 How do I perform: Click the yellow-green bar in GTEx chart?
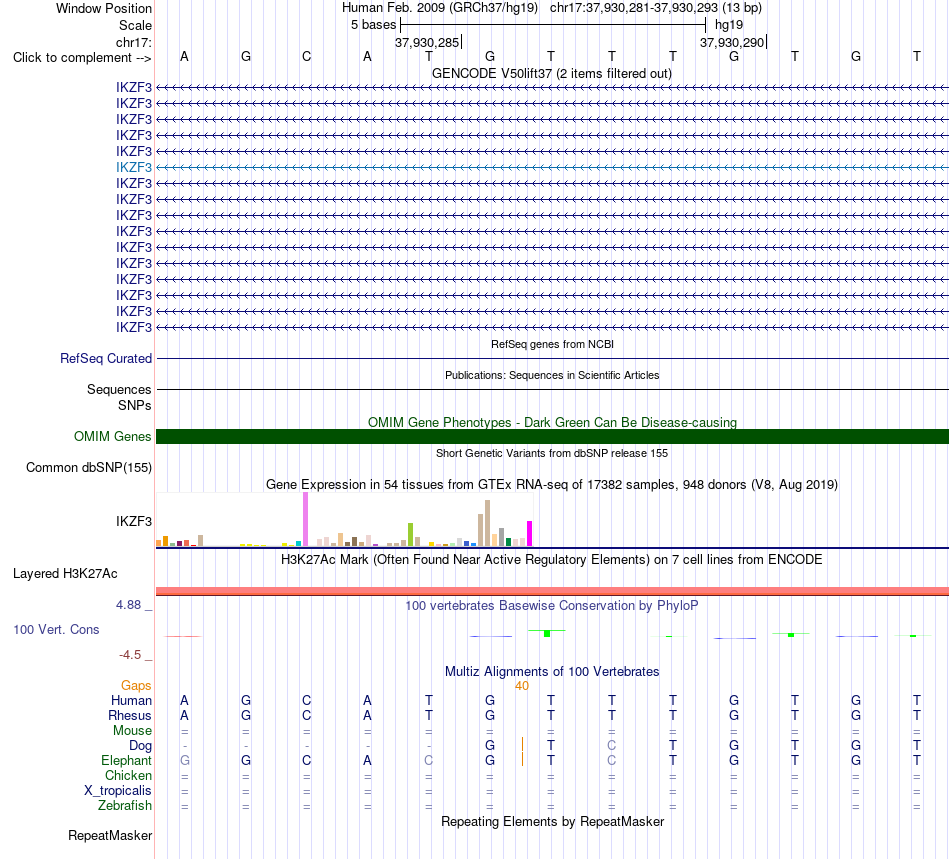tap(410, 535)
